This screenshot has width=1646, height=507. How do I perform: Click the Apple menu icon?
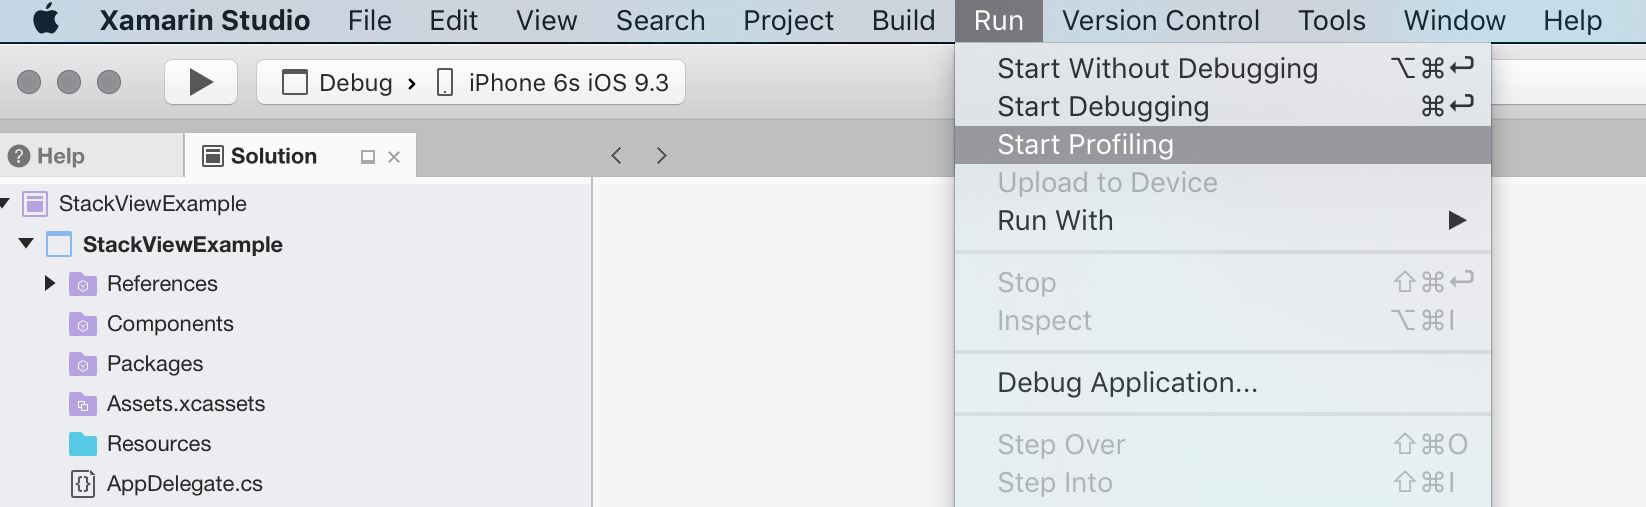[x=46, y=20]
